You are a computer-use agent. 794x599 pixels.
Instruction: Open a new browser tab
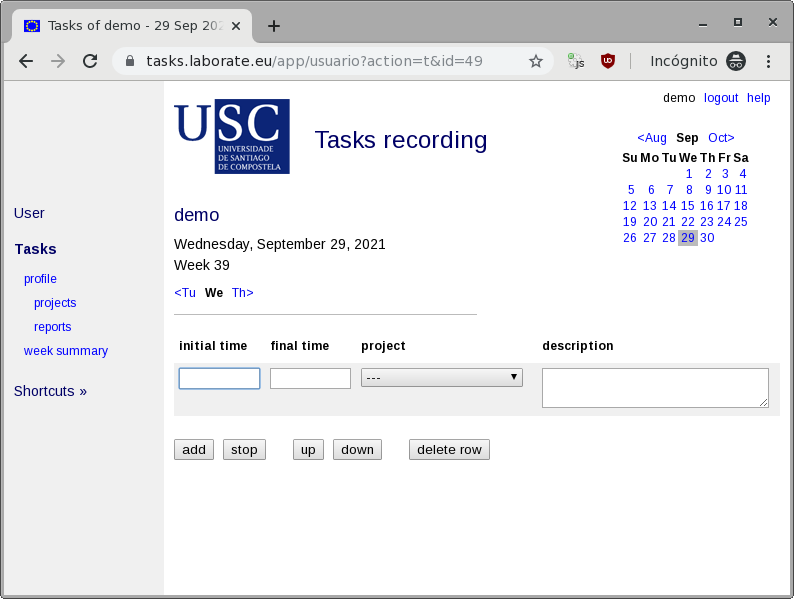coord(274,26)
